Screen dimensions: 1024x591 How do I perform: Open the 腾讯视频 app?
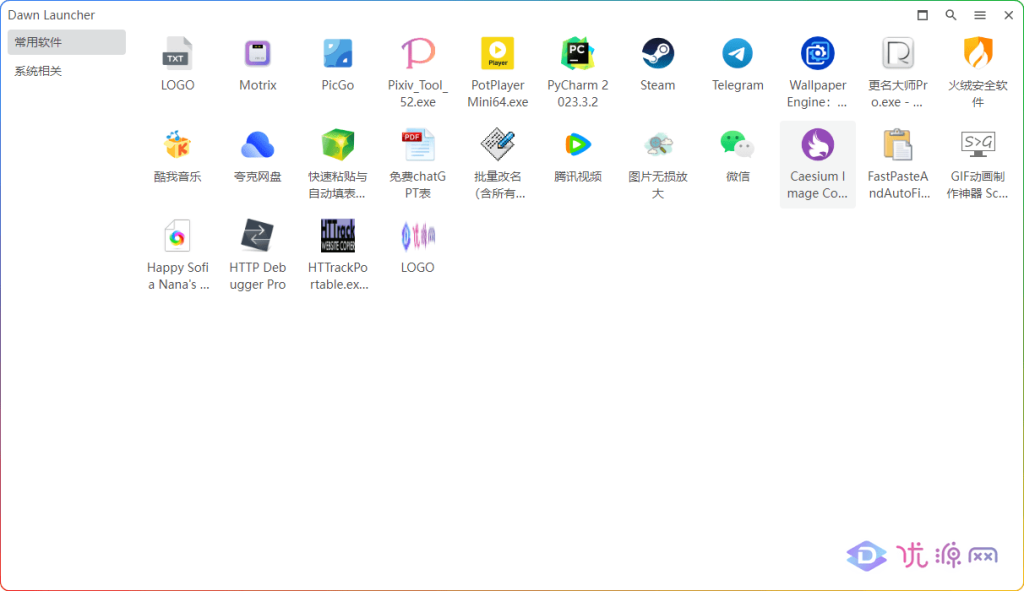pyautogui.click(x=577, y=146)
